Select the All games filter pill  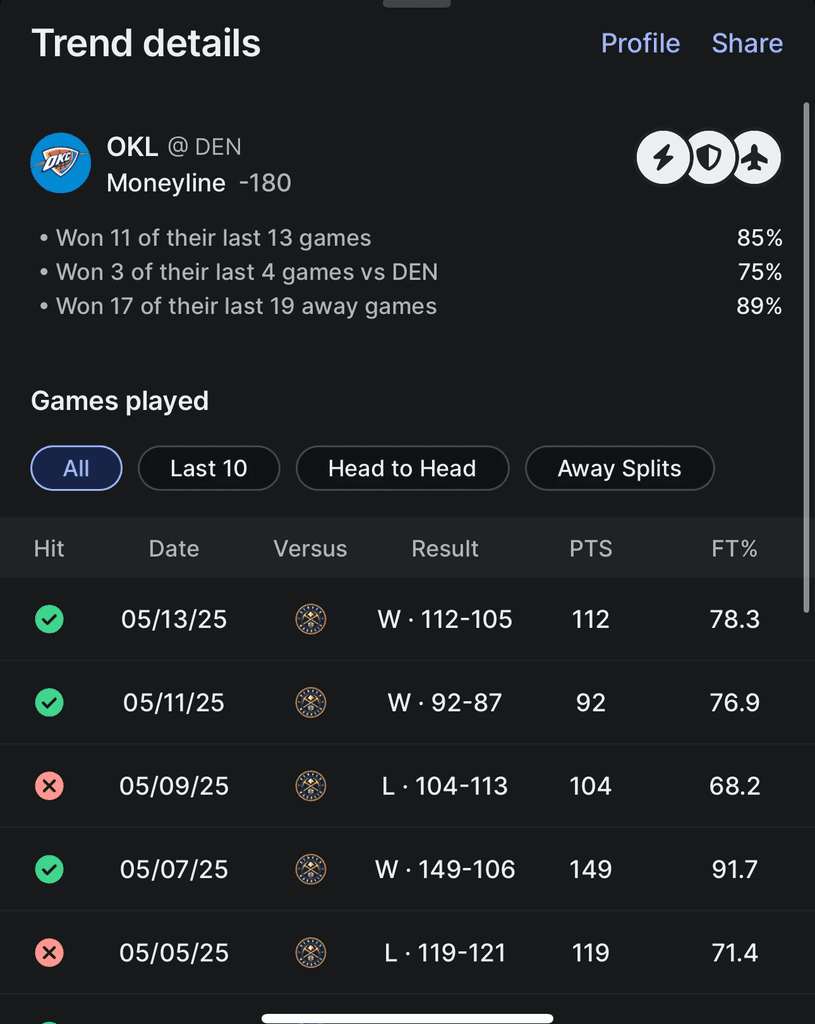(76, 468)
